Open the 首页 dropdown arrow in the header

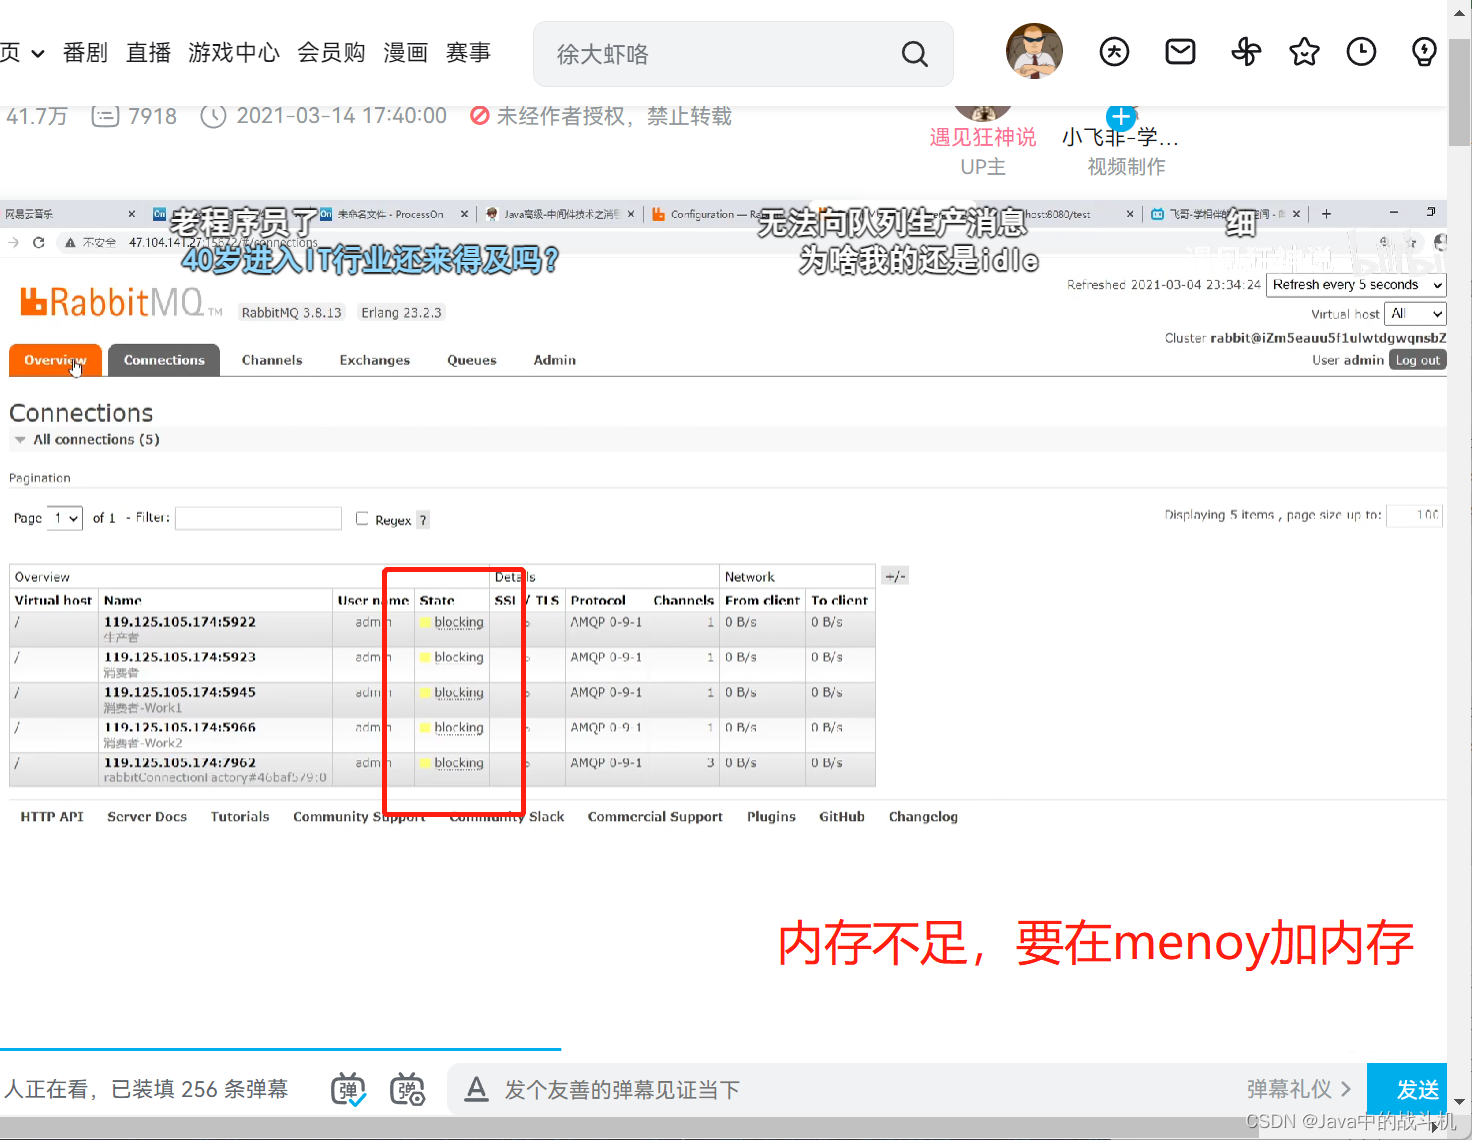pos(38,53)
